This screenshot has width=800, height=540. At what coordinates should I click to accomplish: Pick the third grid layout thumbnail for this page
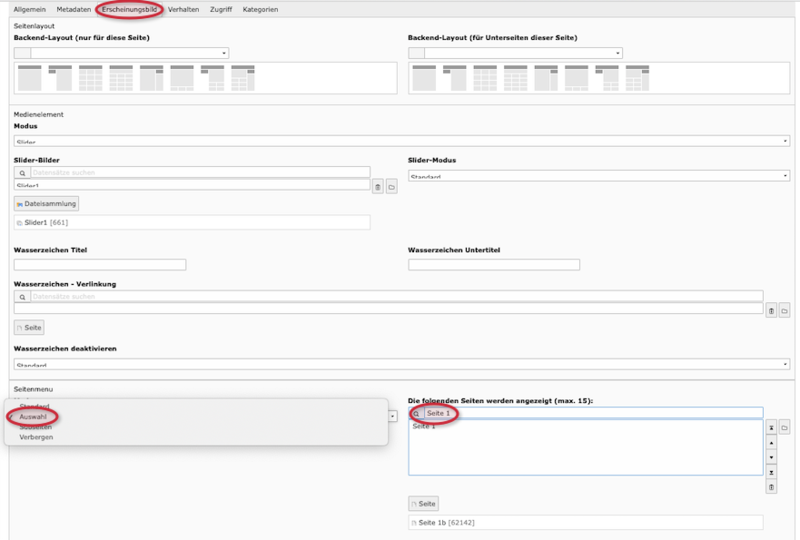coord(91,78)
